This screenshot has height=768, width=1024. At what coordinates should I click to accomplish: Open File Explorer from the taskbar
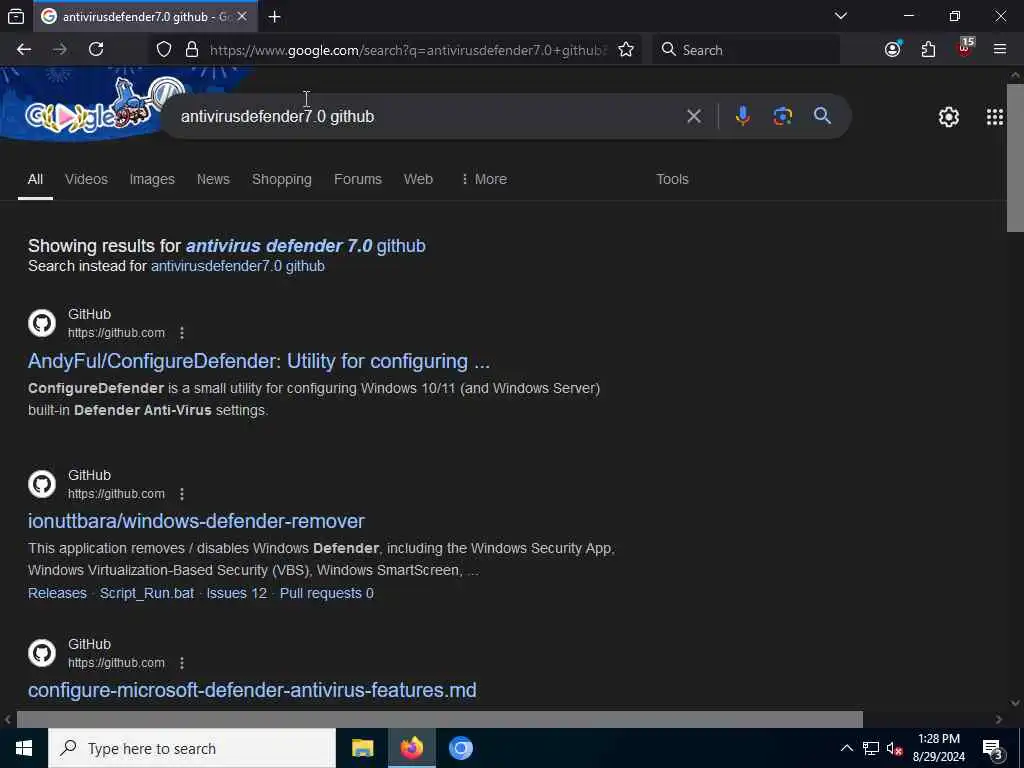point(362,748)
